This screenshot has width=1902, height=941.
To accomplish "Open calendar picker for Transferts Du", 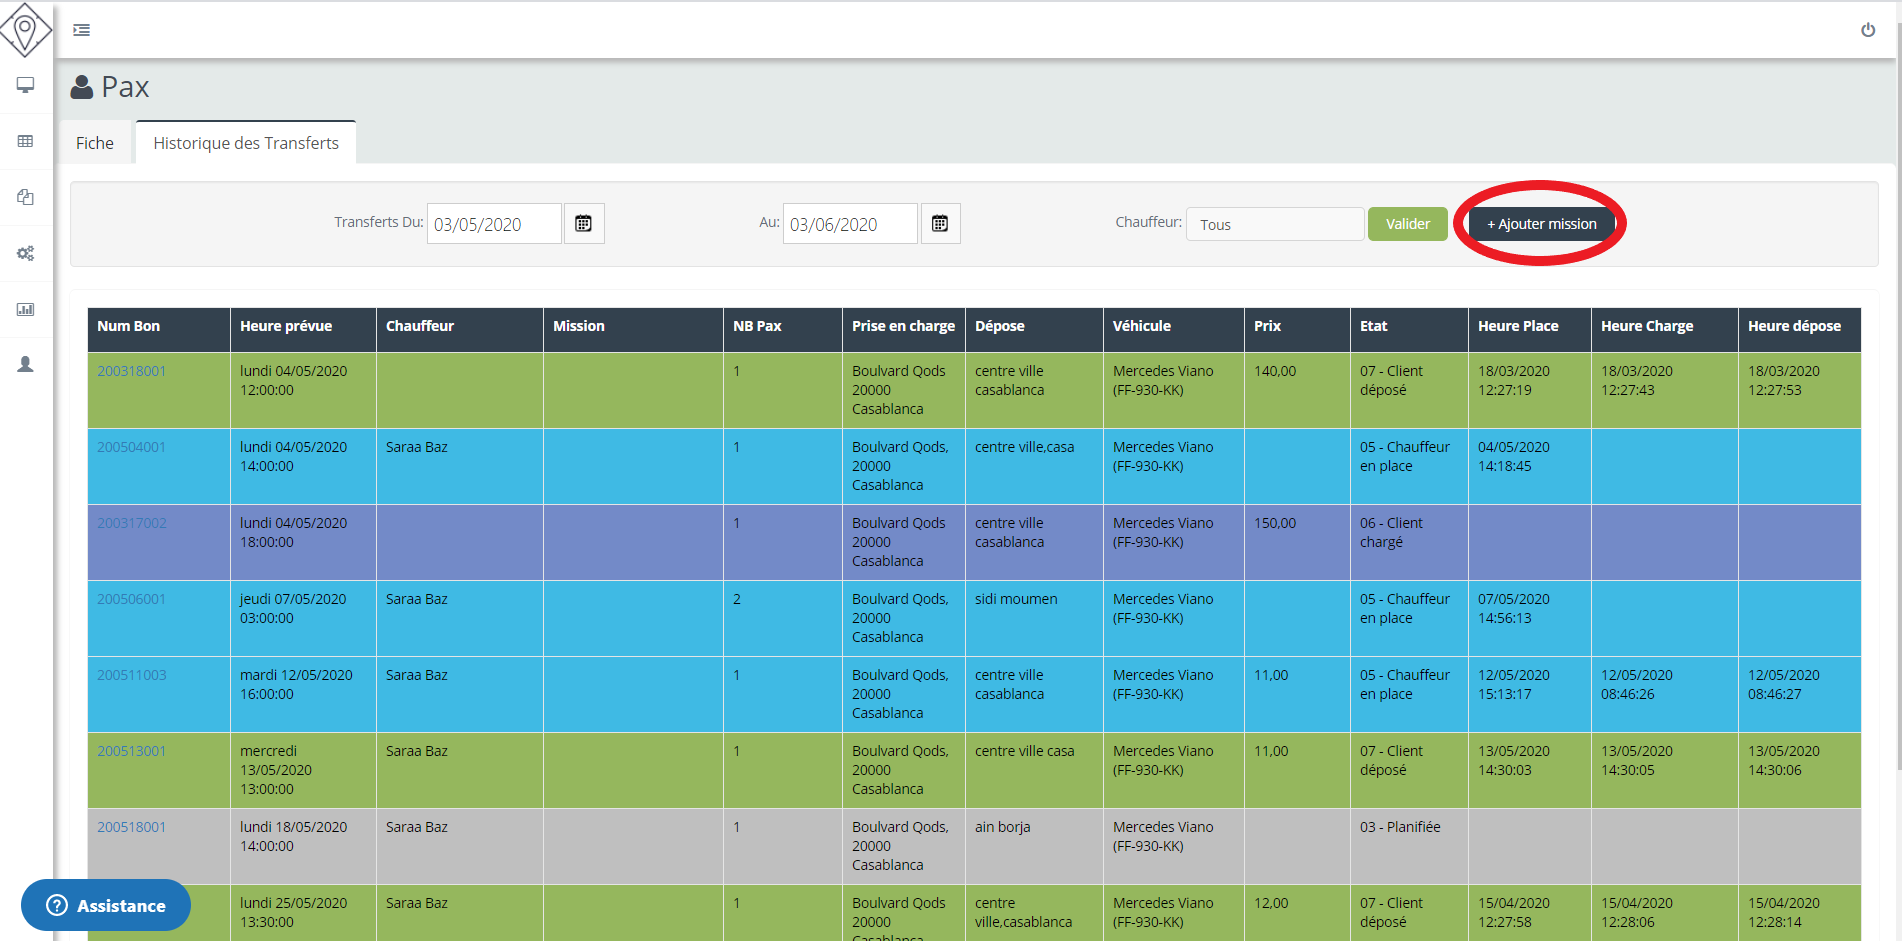I will point(584,224).
